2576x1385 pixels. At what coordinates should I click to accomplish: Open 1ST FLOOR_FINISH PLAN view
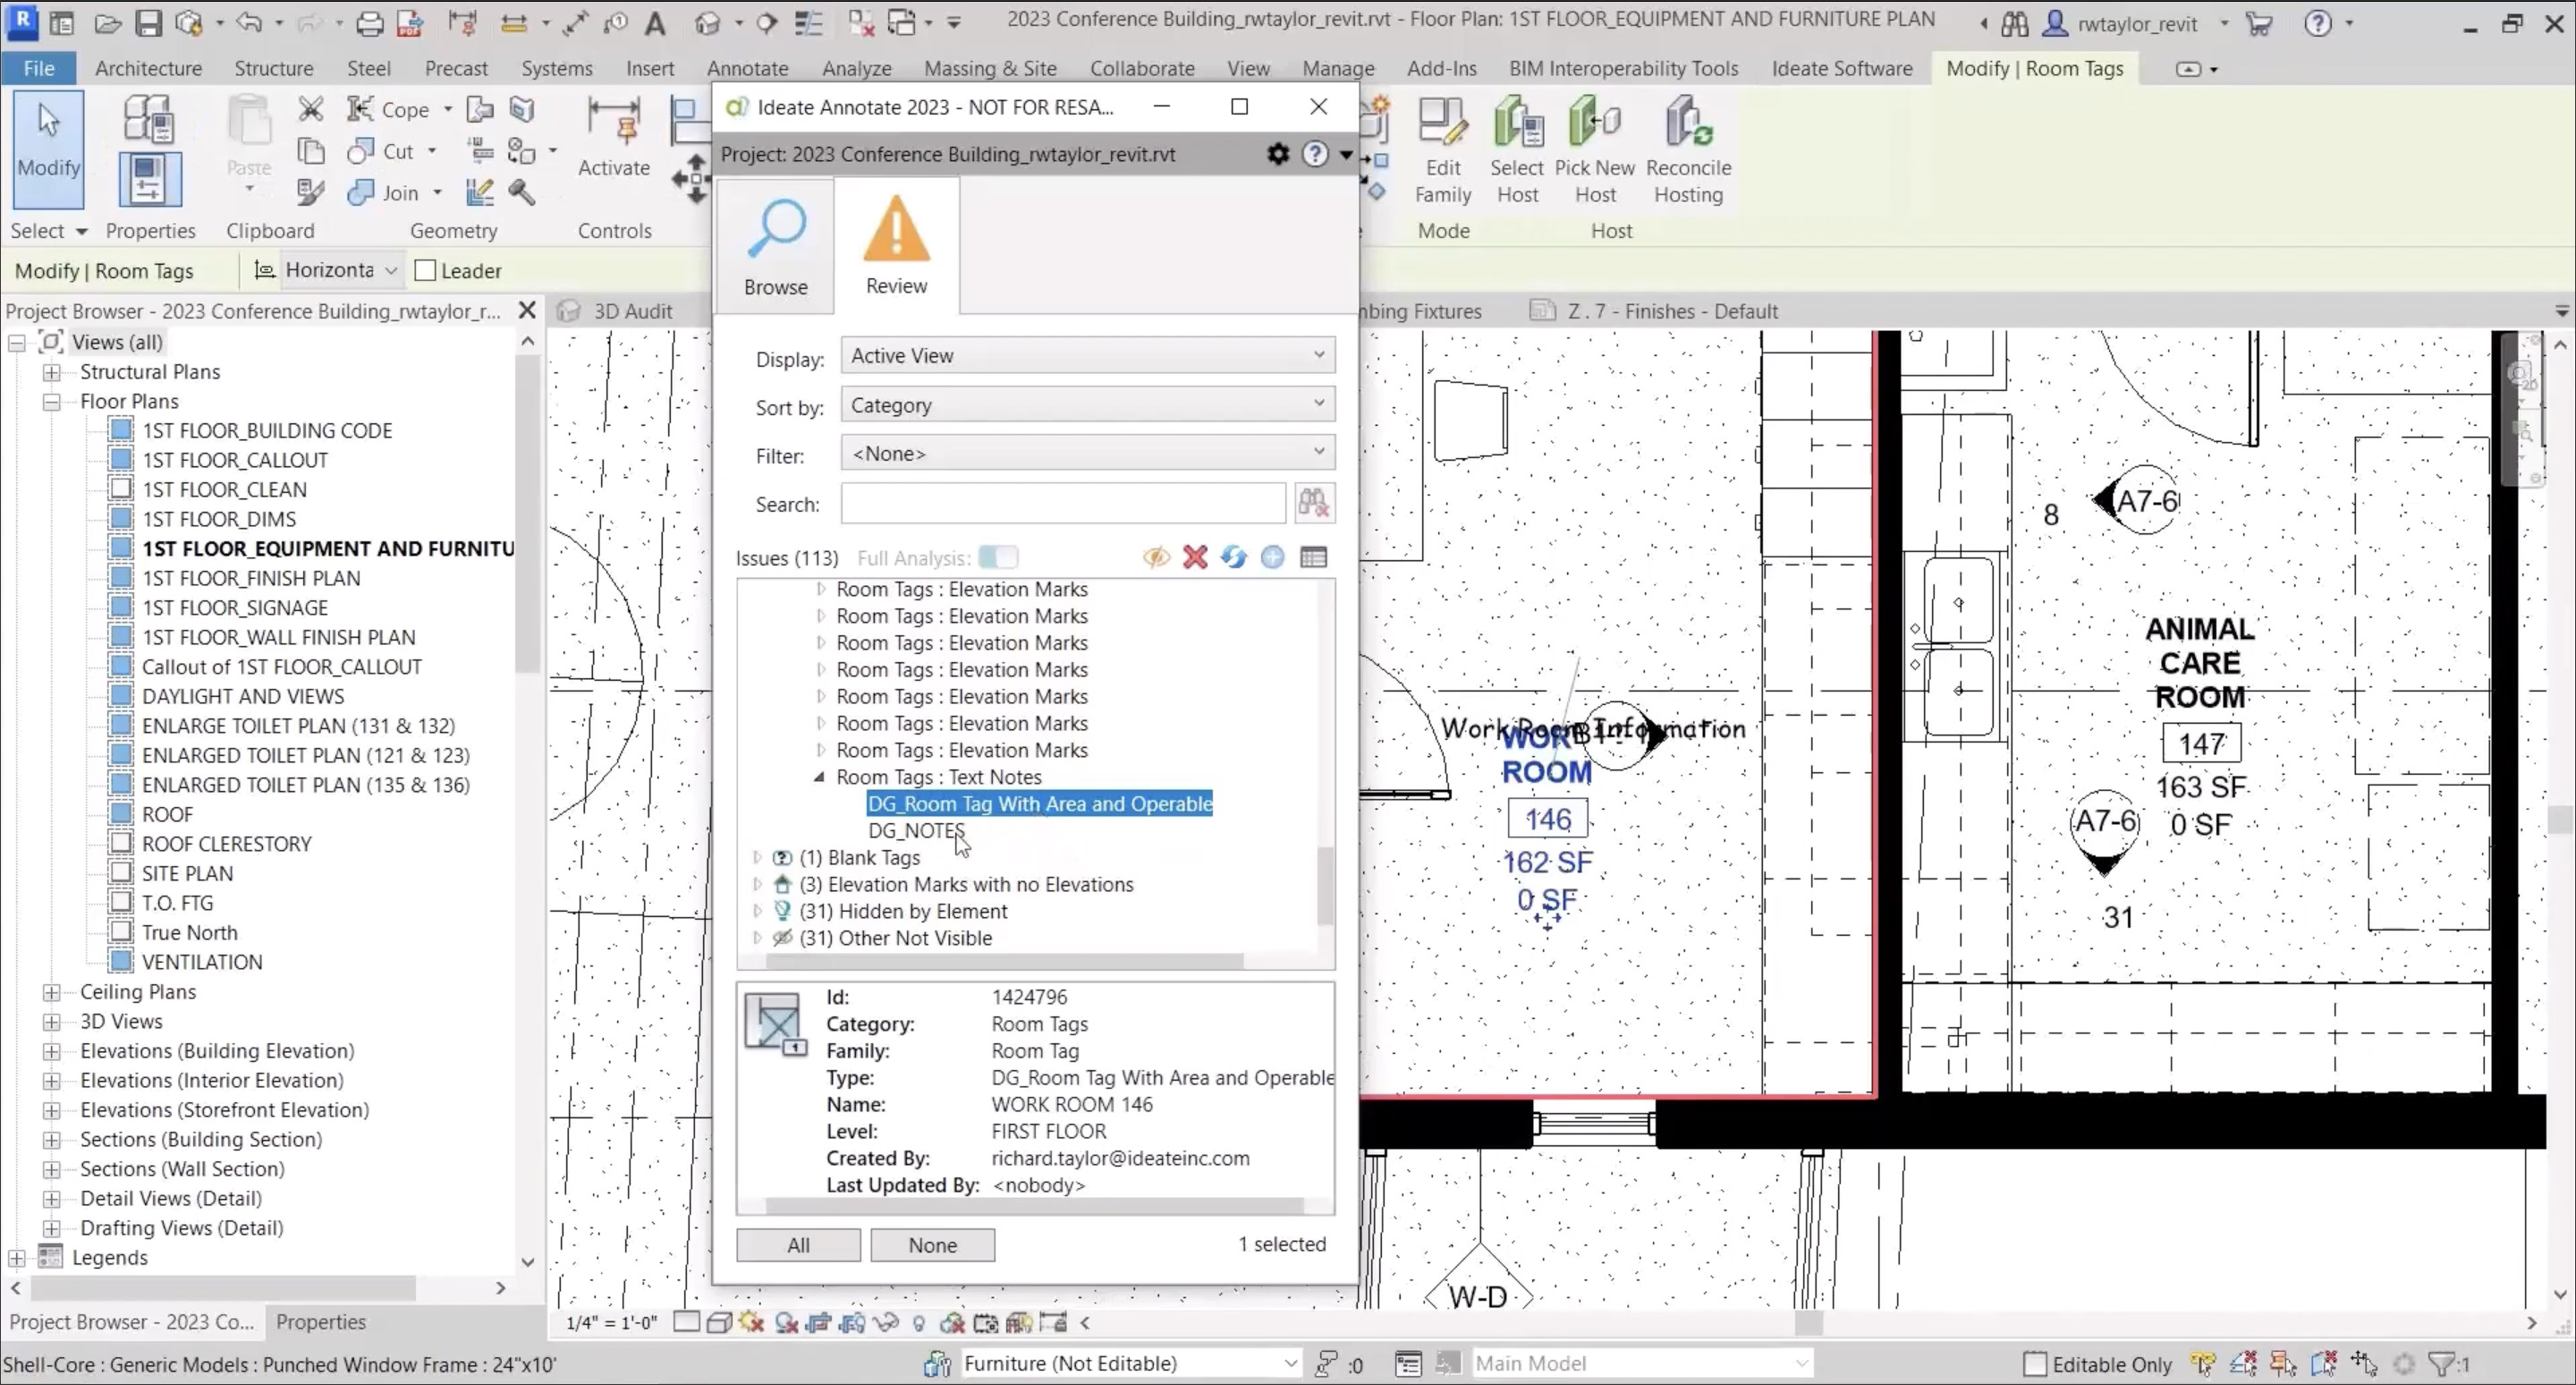[250, 578]
